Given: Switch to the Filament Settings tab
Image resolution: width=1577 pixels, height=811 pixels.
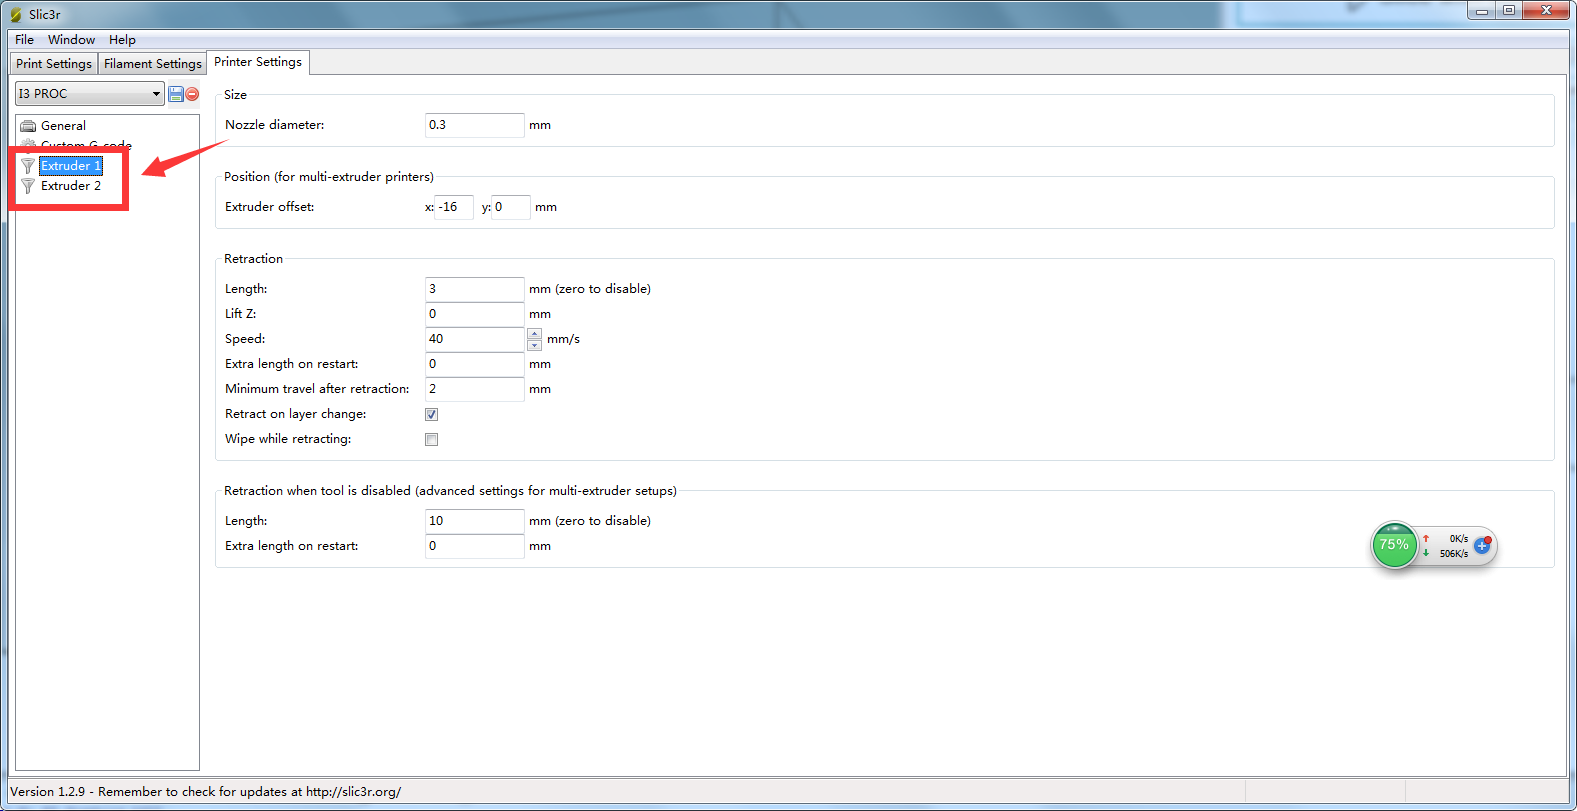Looking at the screenshot, I should [153, 64].
